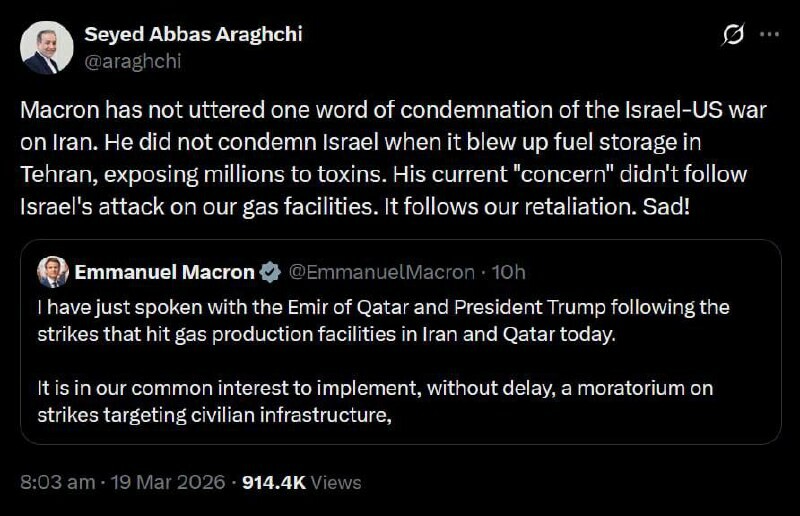Click Emmanuel Macron's small avatar
Viewport: 800px width, 516px height.
point(53,272)
